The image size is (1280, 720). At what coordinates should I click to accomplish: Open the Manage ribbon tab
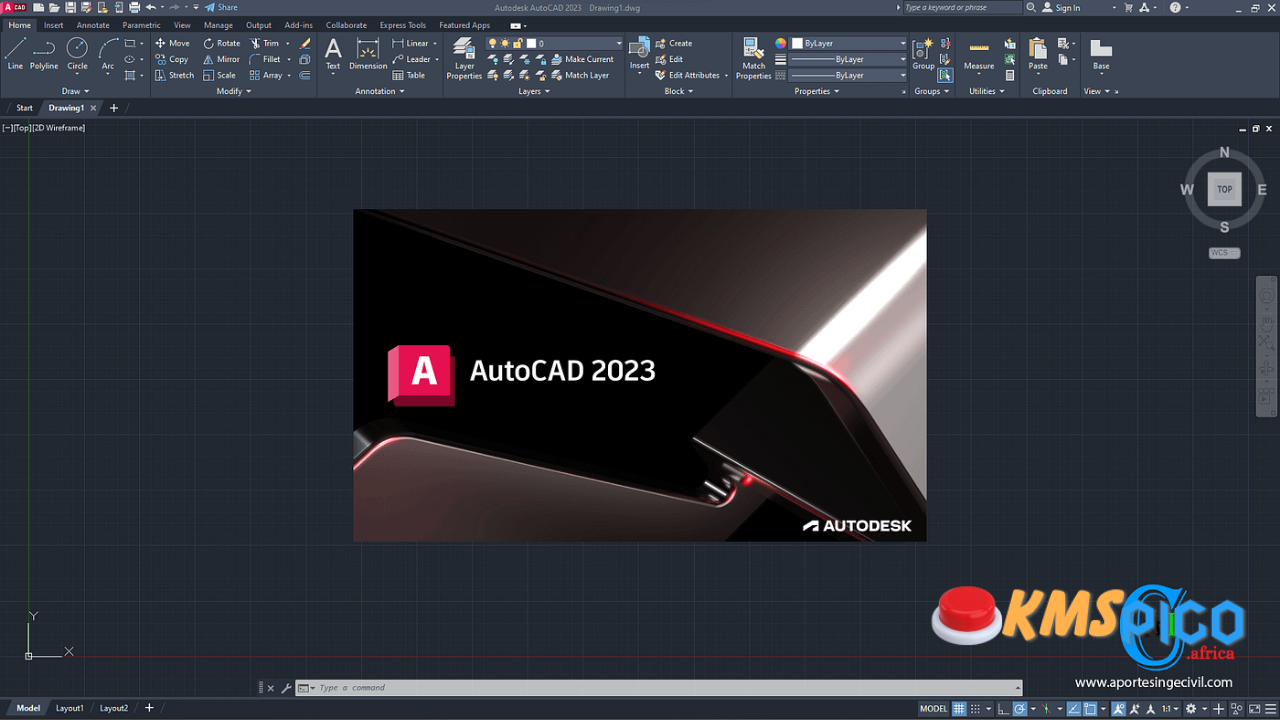pos(218,25)
